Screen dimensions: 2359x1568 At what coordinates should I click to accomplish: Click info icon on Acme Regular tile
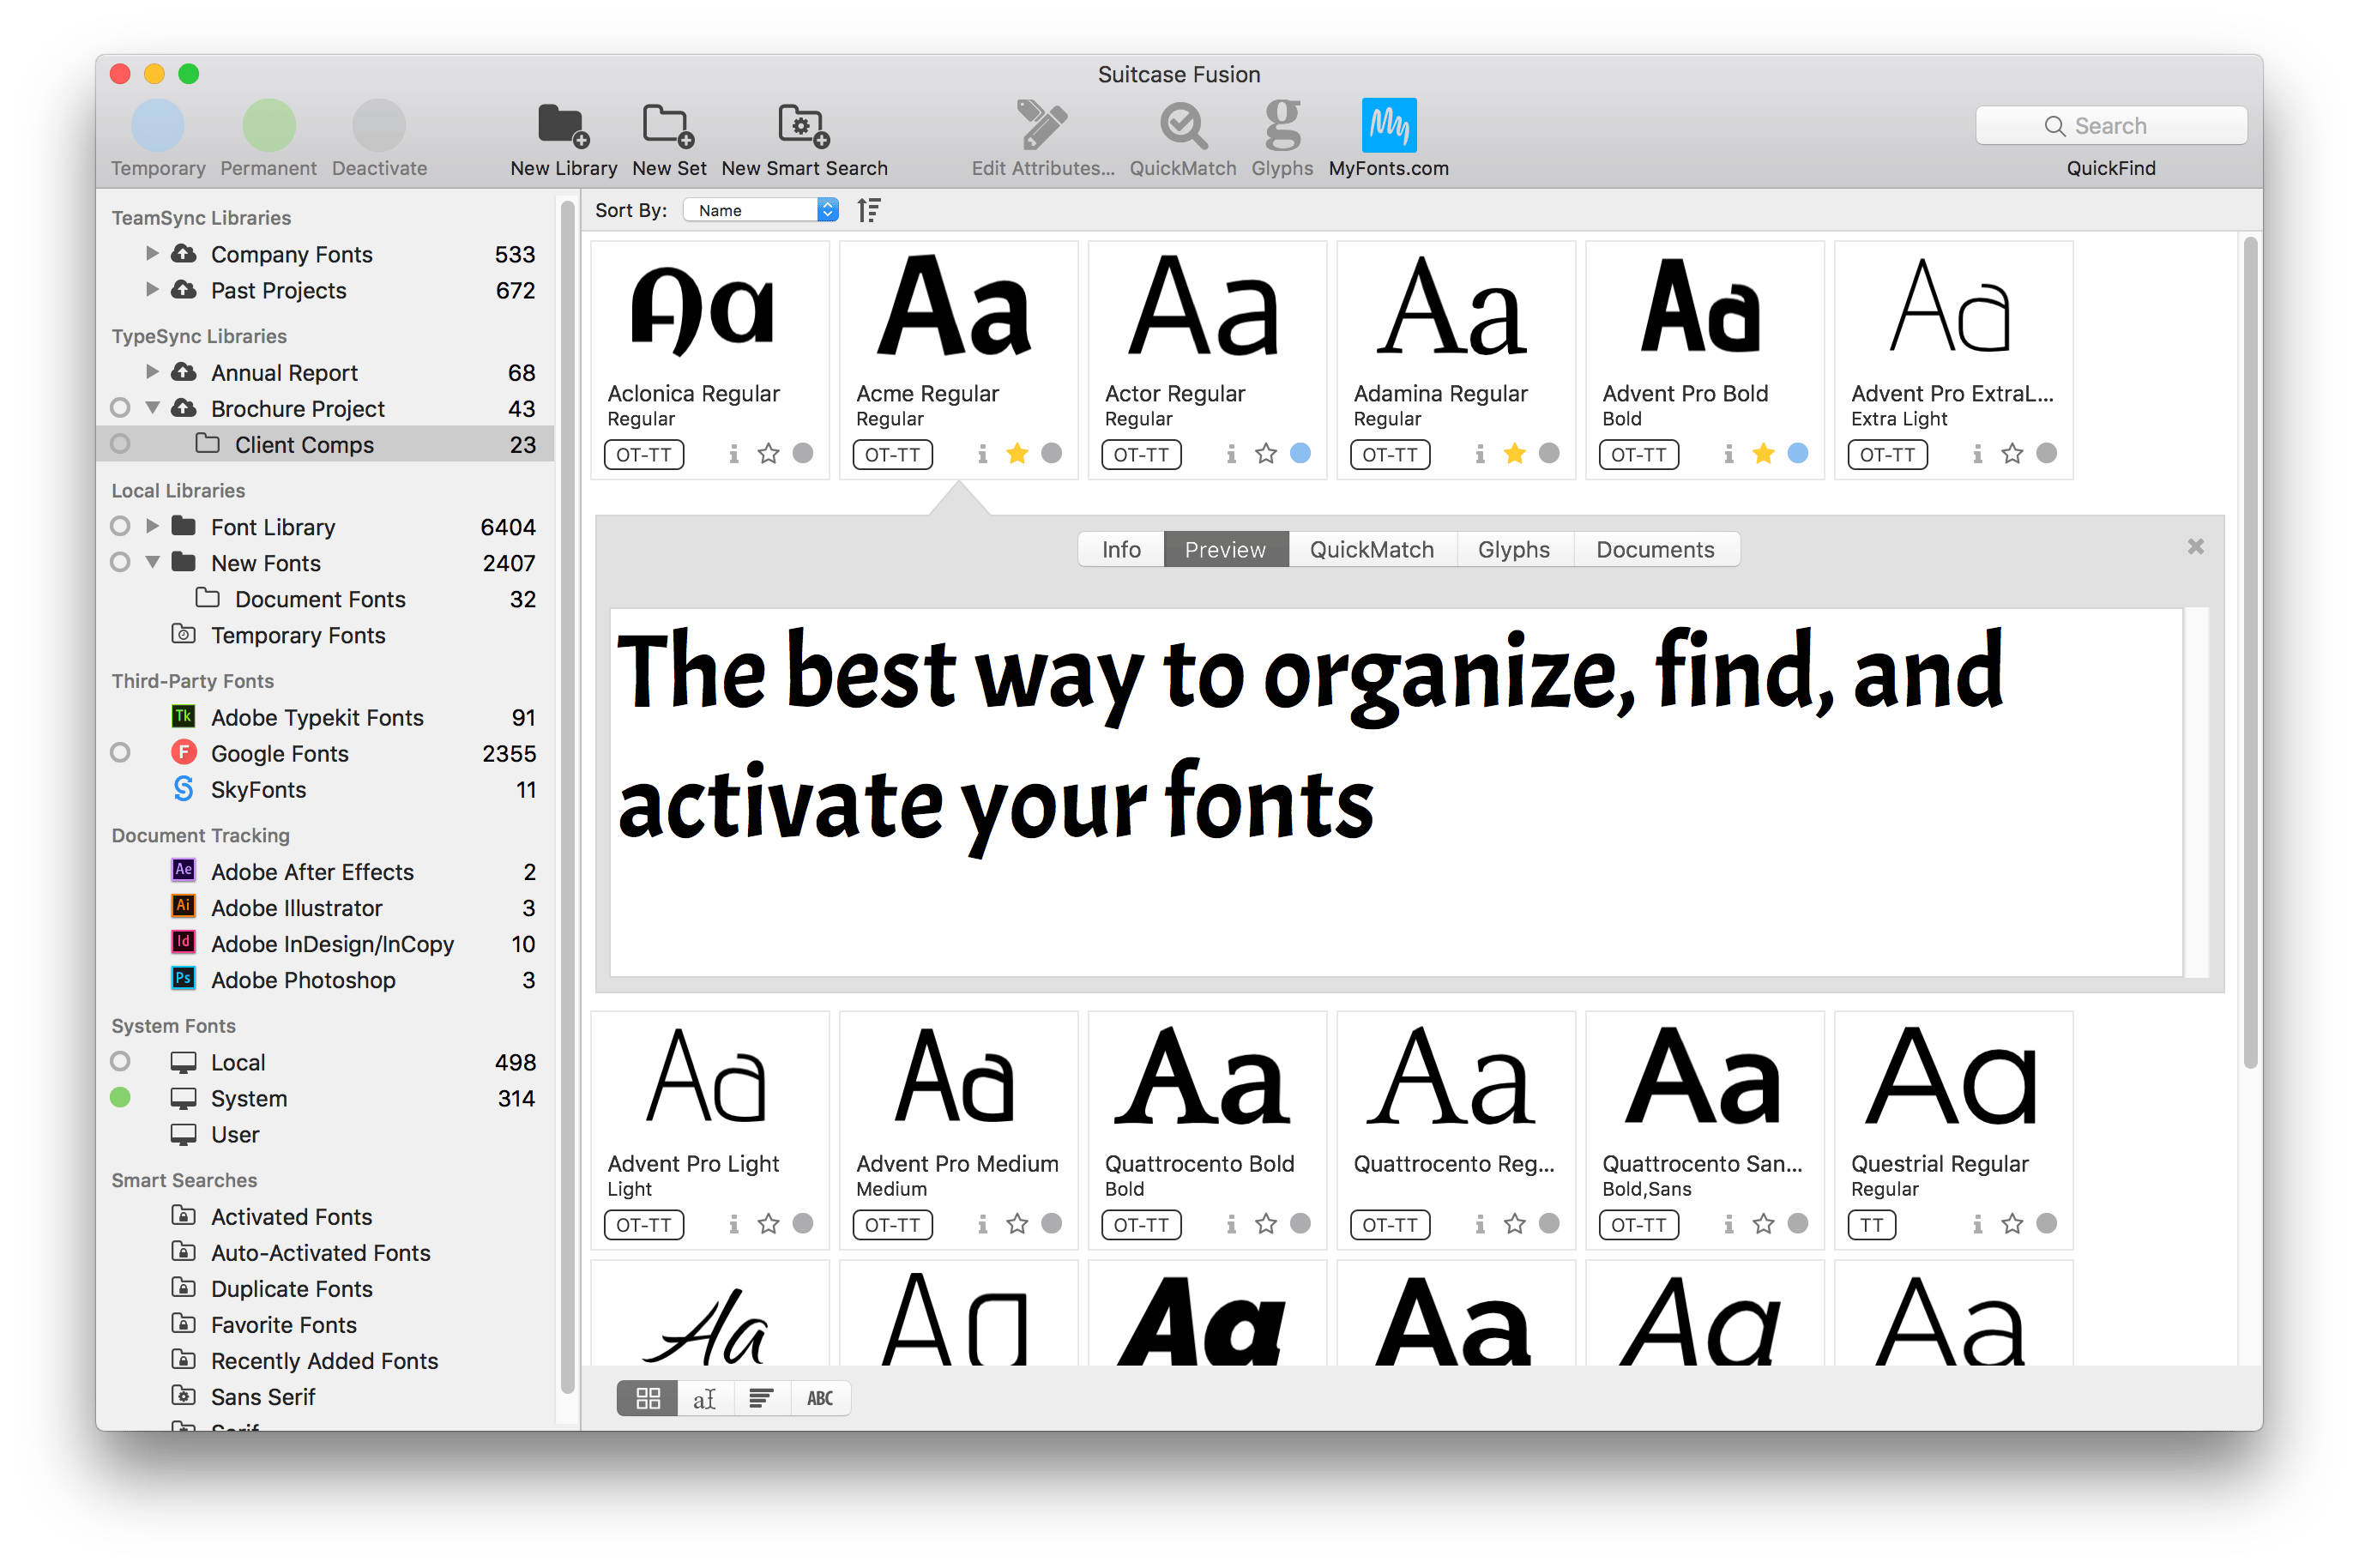[982, 454]
